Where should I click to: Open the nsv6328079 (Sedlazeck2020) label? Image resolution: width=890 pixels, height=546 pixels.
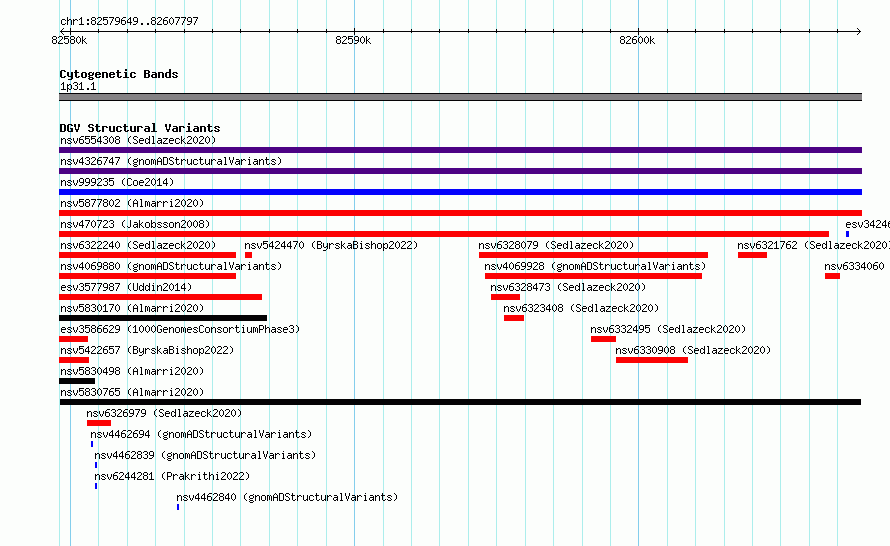click(556, 245)
